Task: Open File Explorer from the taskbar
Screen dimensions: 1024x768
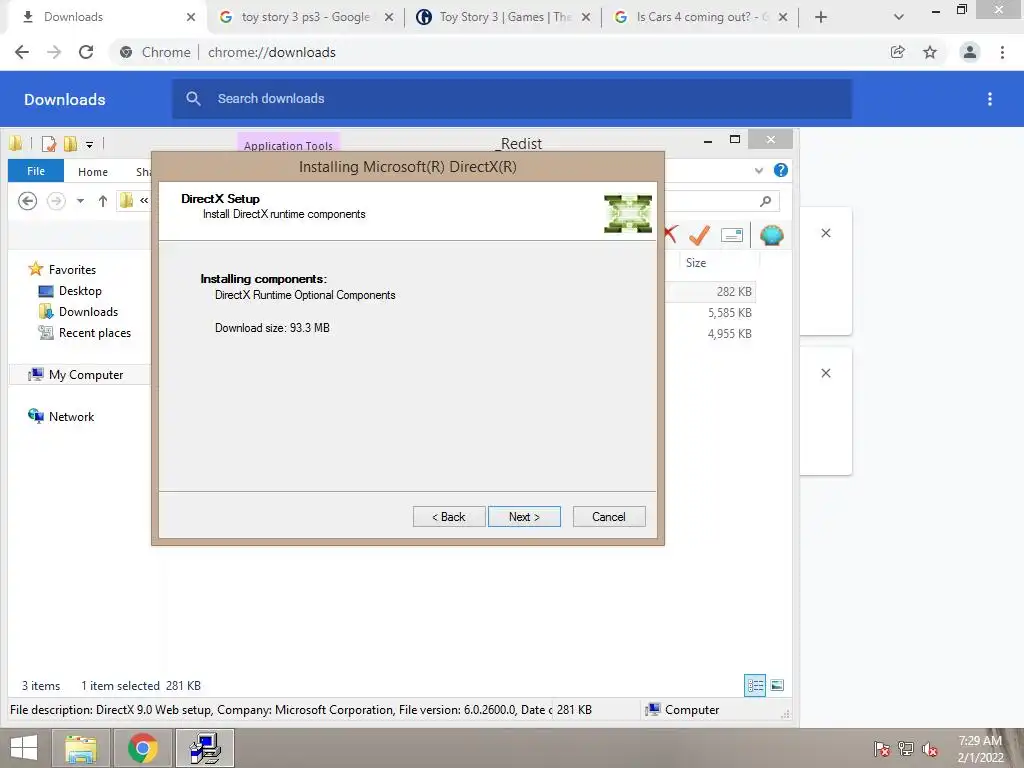Action: pos(82,748)
